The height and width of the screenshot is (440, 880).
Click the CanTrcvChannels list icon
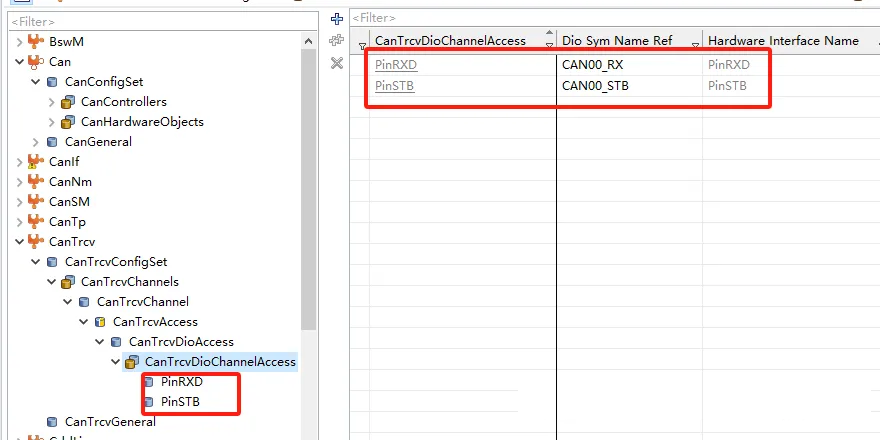[x=68, y=282]
